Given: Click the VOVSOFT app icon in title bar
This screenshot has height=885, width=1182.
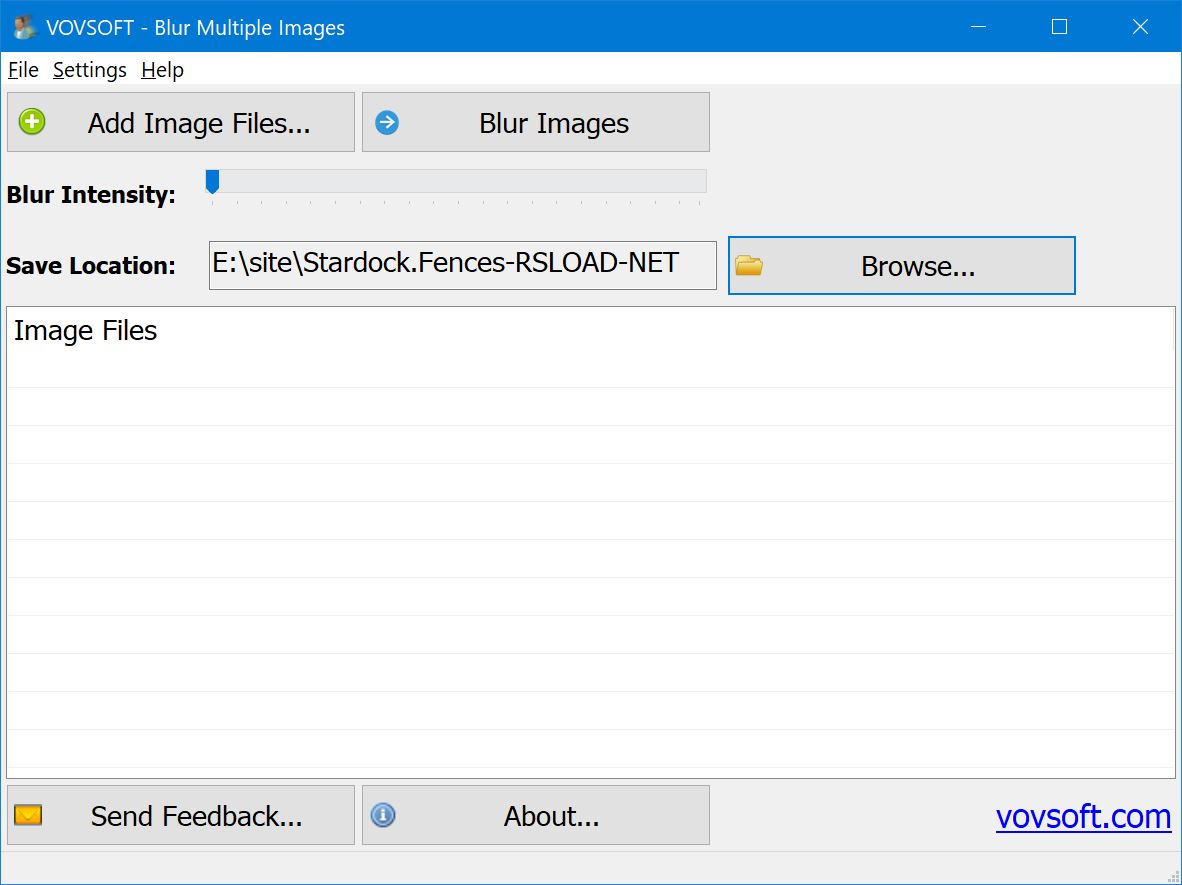Looking at the screenshot, I should [x=24, y=27].
